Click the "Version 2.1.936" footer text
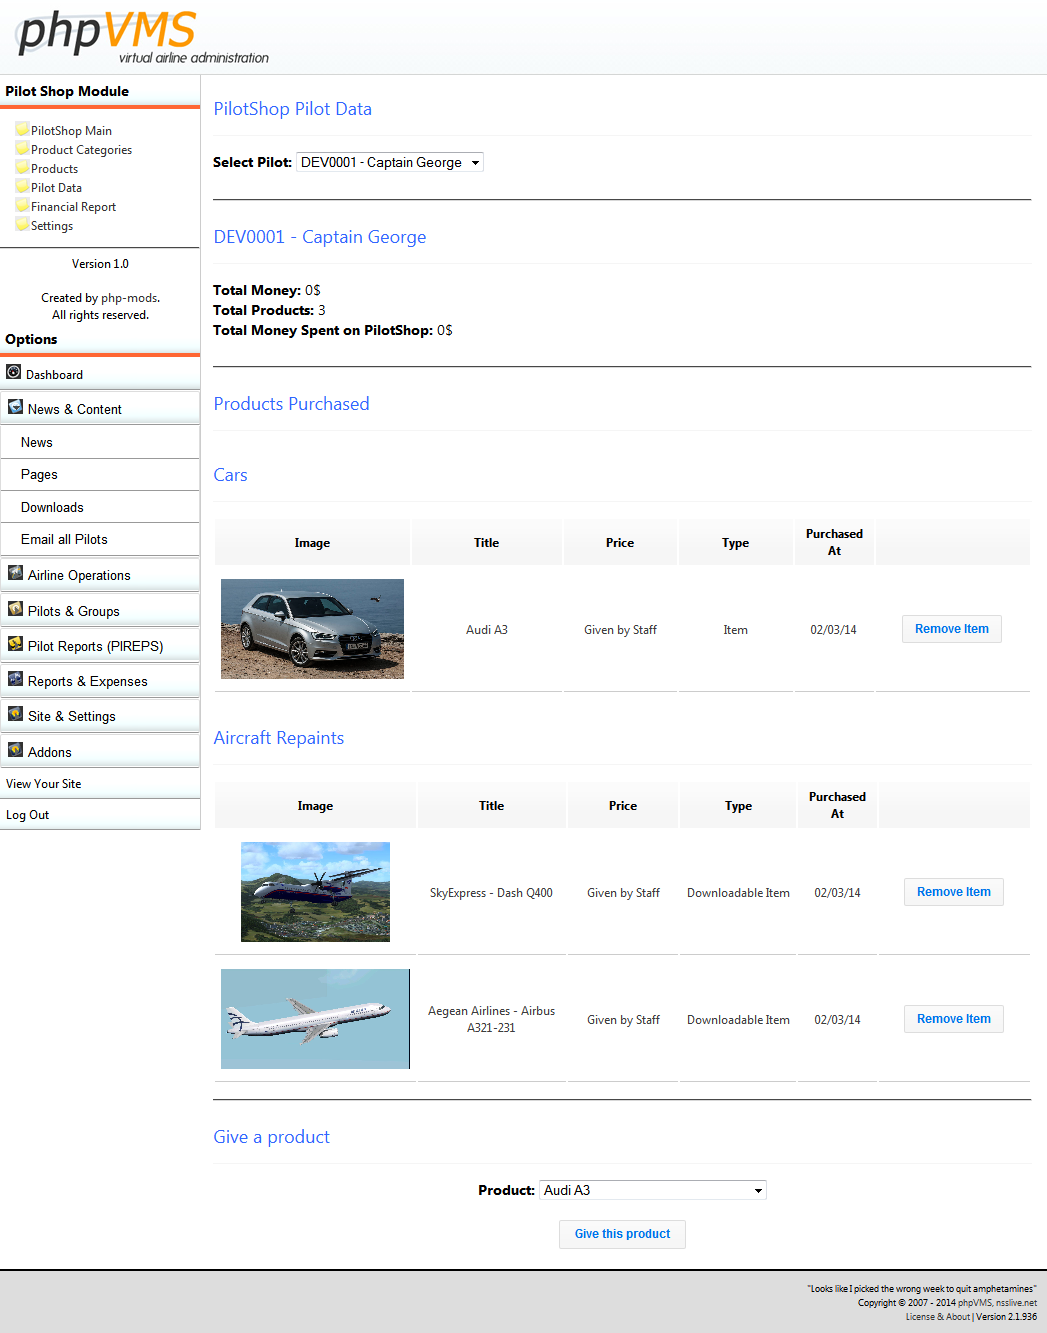Screen dimensions: 1047x1333 point(1006,1317)
